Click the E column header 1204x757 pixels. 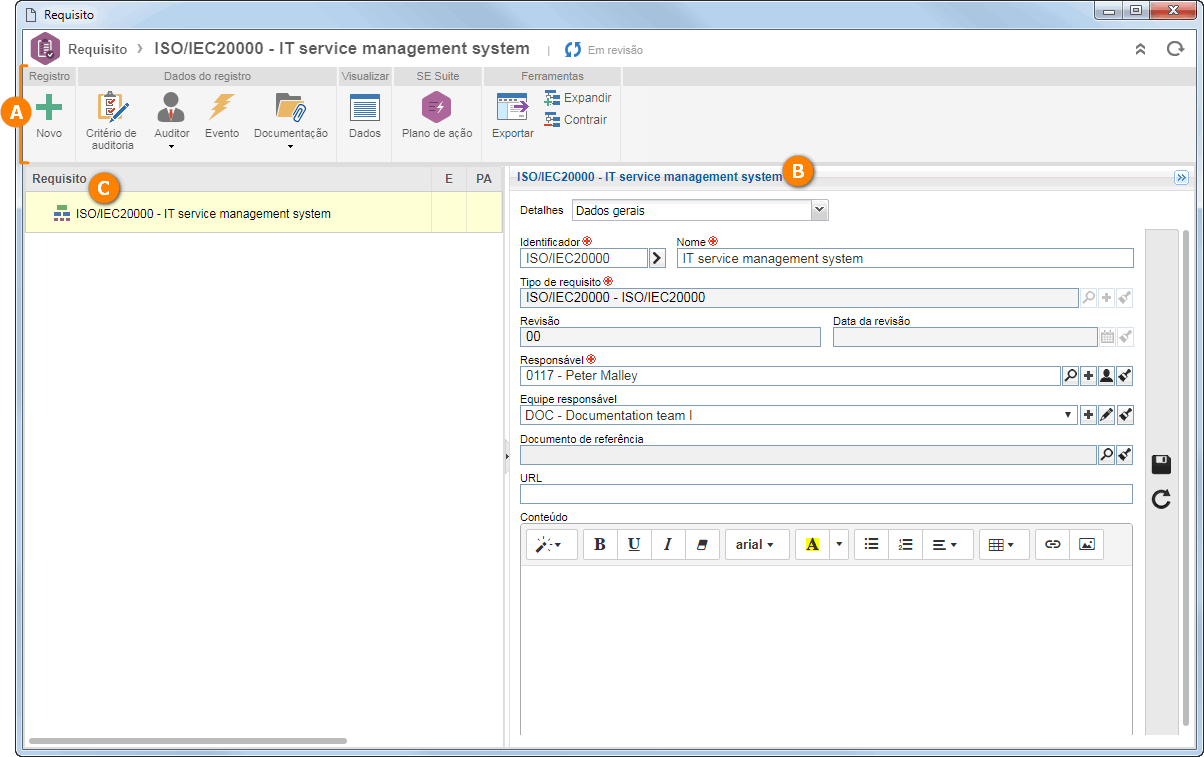click(x=449, y=179)
